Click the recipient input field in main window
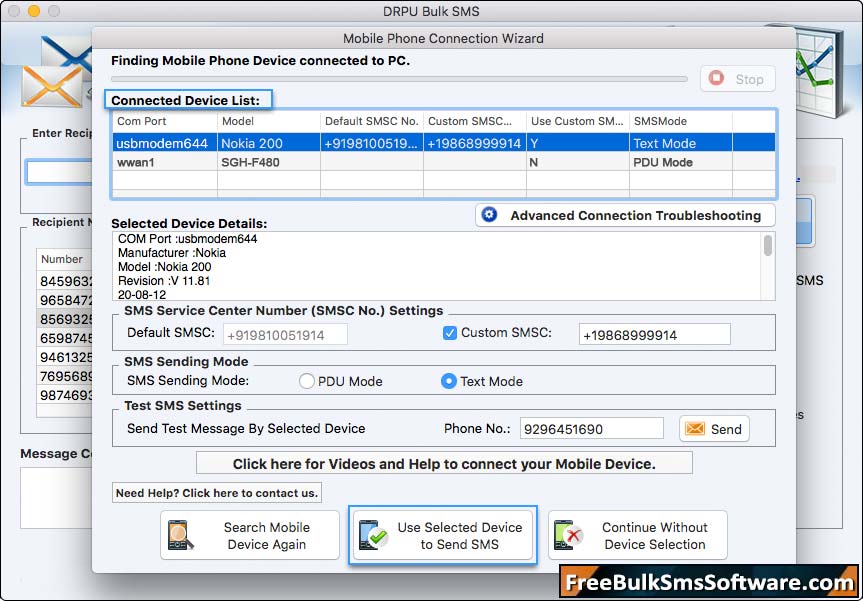The width and height of the screenshot is (863, 601). 59,172
